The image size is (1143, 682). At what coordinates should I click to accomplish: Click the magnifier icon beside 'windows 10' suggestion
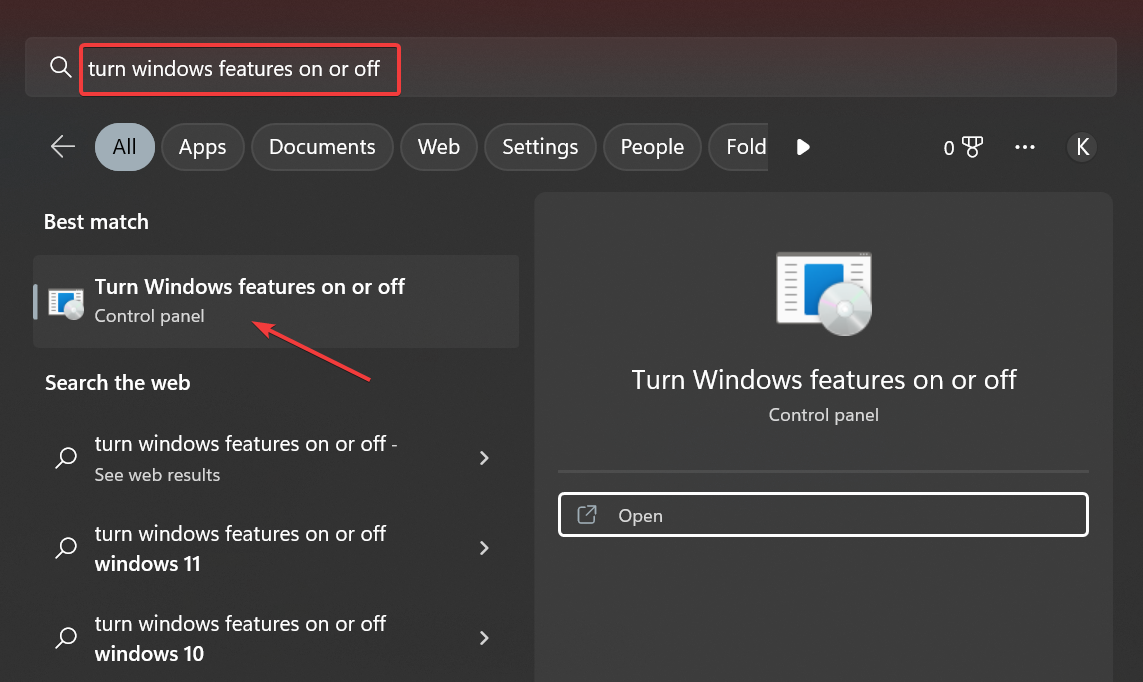coord(66,638)
